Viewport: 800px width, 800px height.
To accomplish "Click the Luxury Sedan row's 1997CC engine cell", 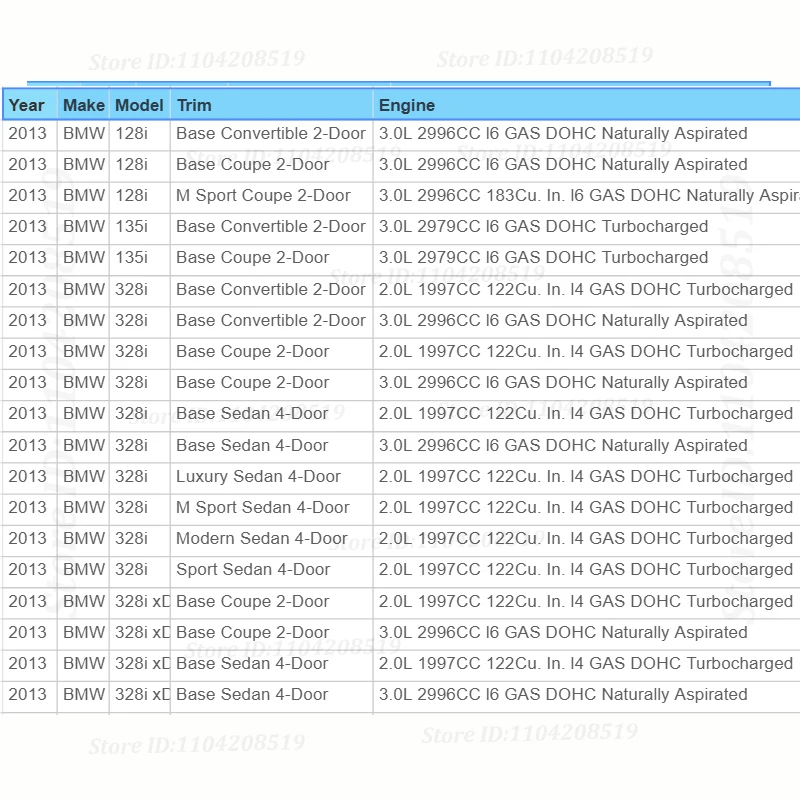I will (x=586, y=477).
